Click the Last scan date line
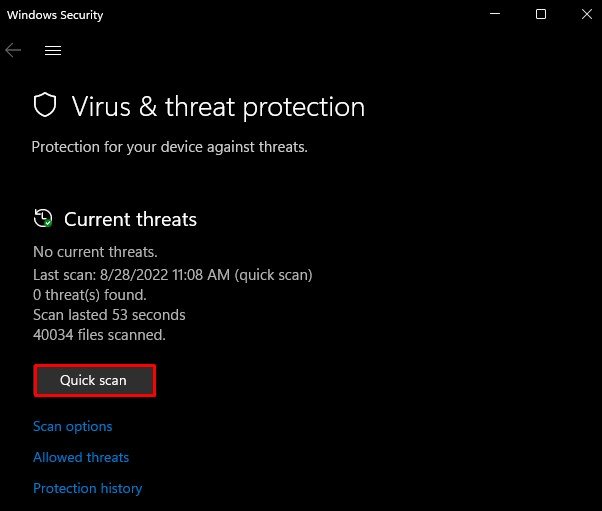Image resolution: width=602 pixels, height=511 pixels. (x=173, y=275)
